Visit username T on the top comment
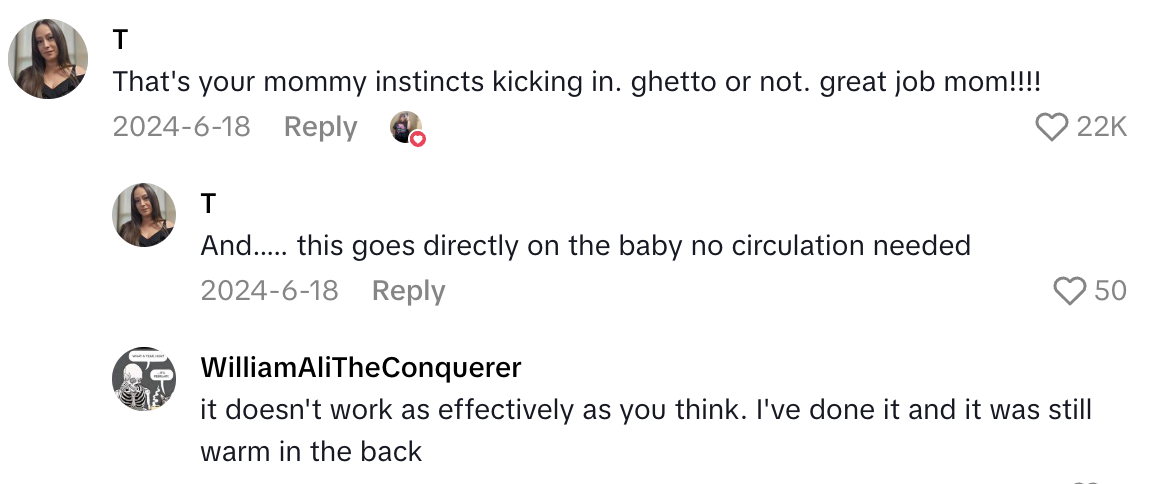Viewport: 1156px width, 484px height. (121, 38)
